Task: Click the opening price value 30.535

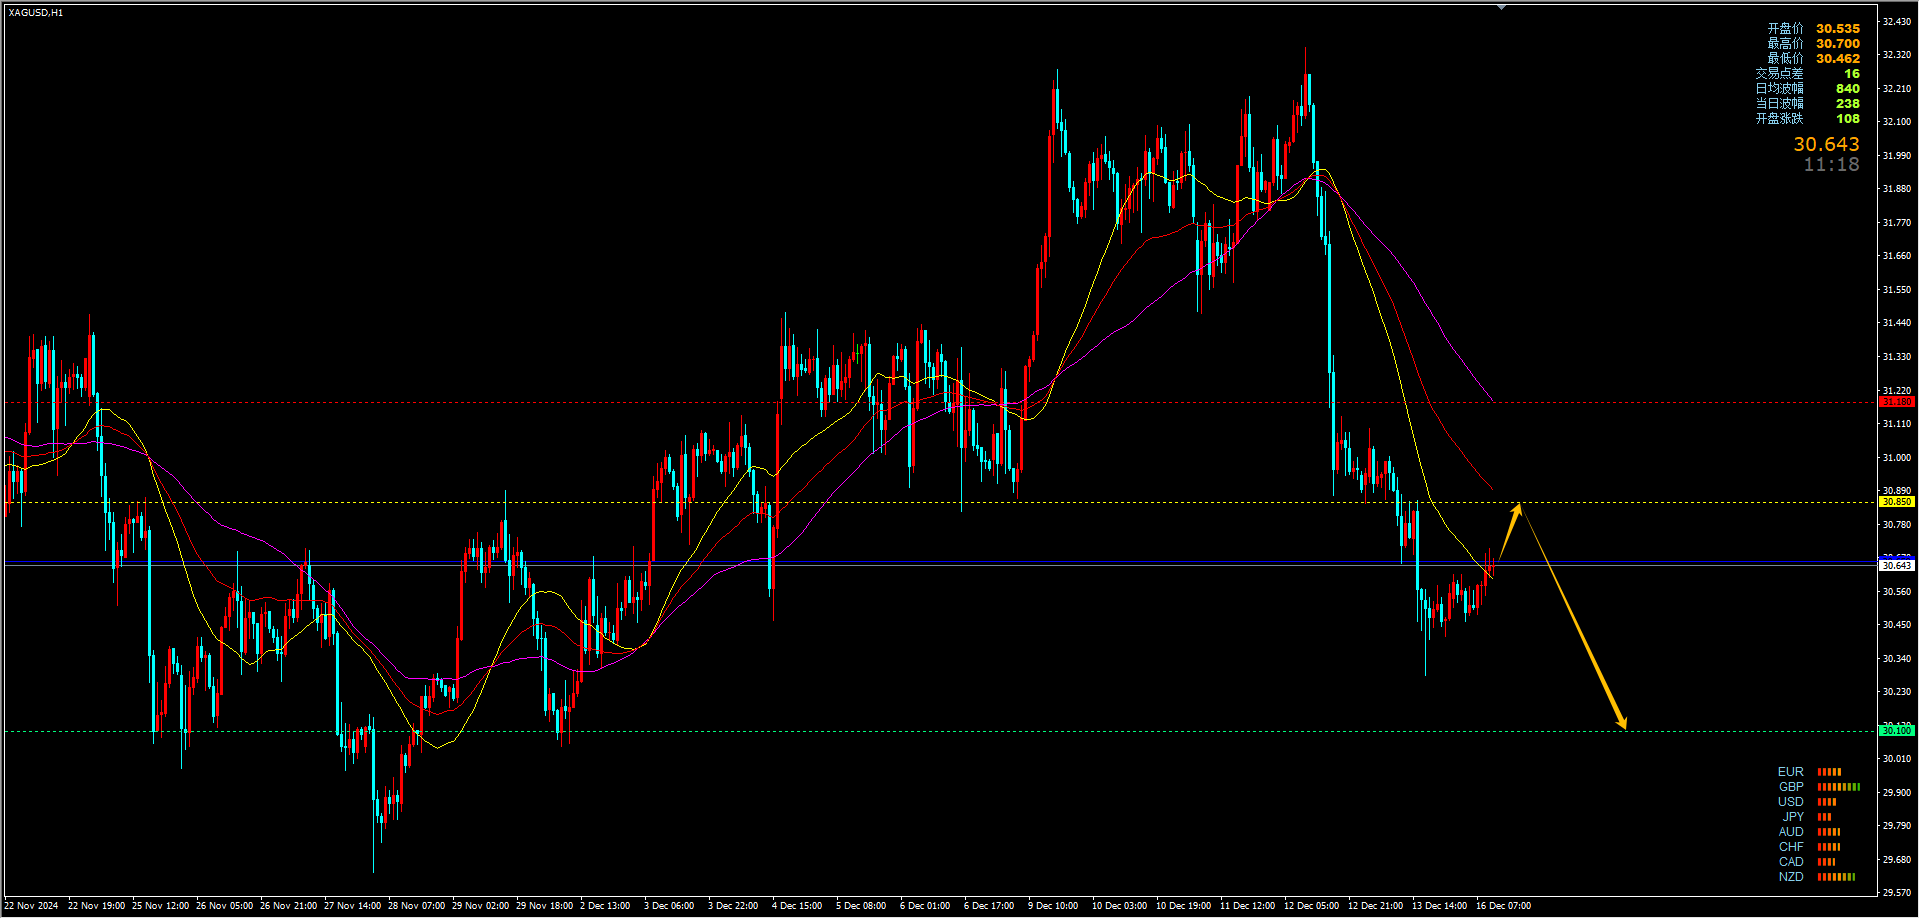Action: coord(1838,29)
